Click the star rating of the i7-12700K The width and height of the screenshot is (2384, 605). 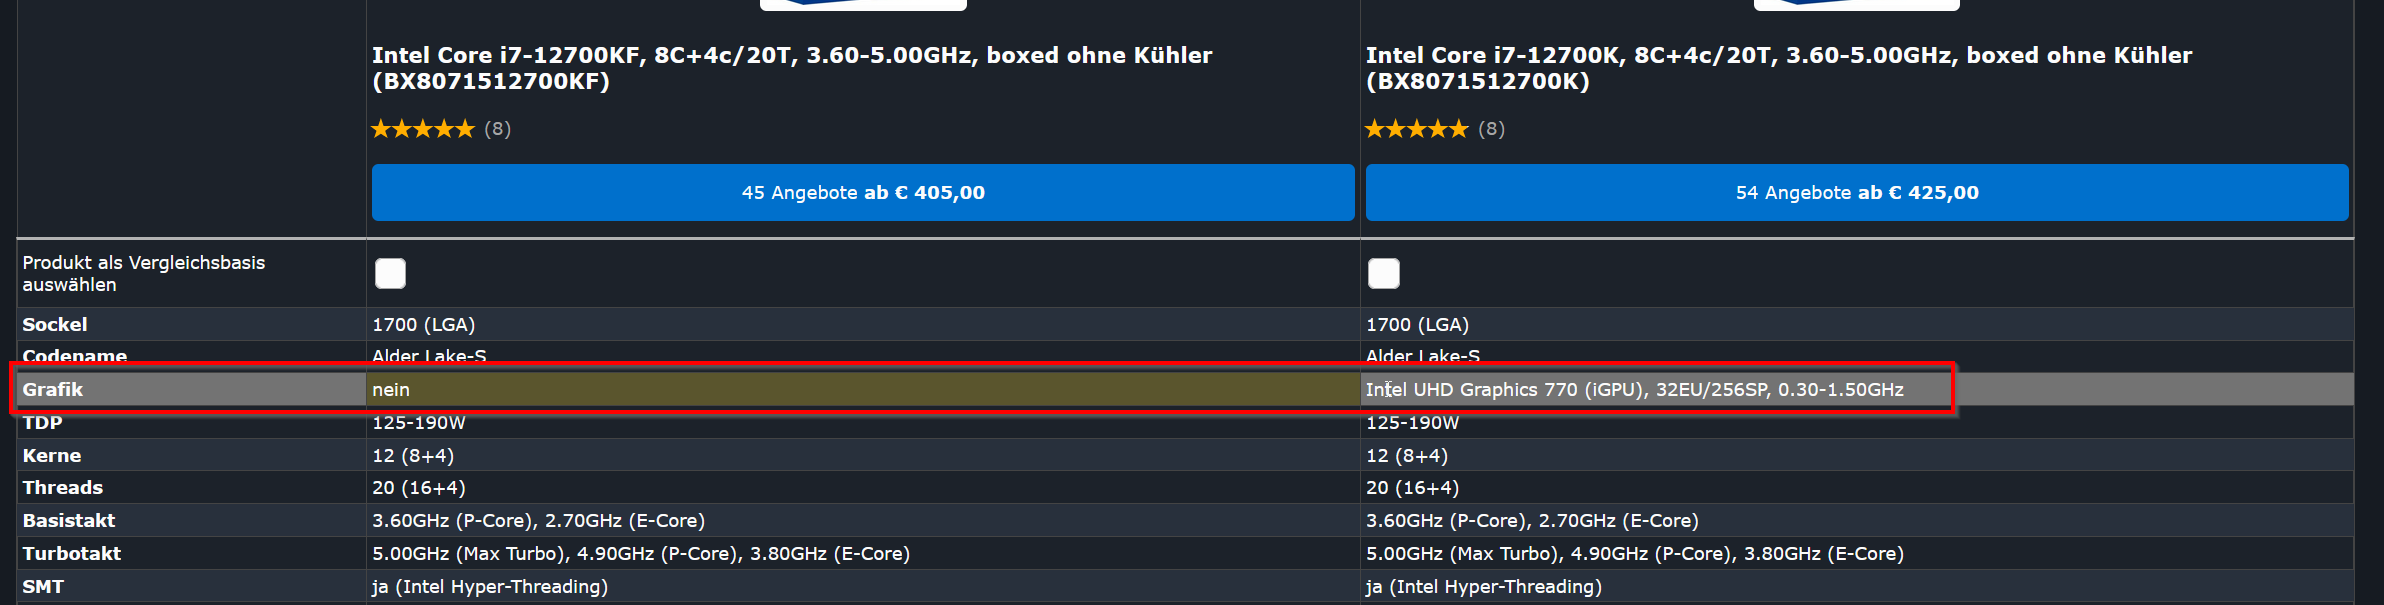(1417, 129)
